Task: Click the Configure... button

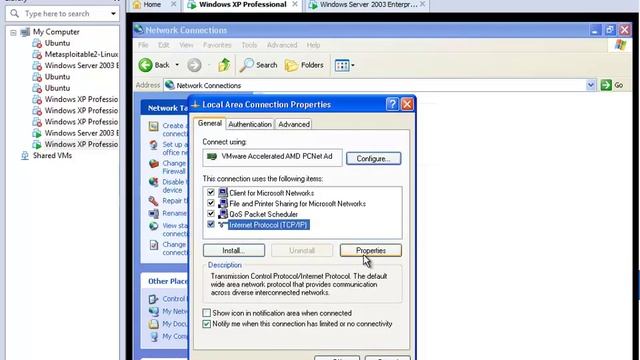Action: [373, 158]
